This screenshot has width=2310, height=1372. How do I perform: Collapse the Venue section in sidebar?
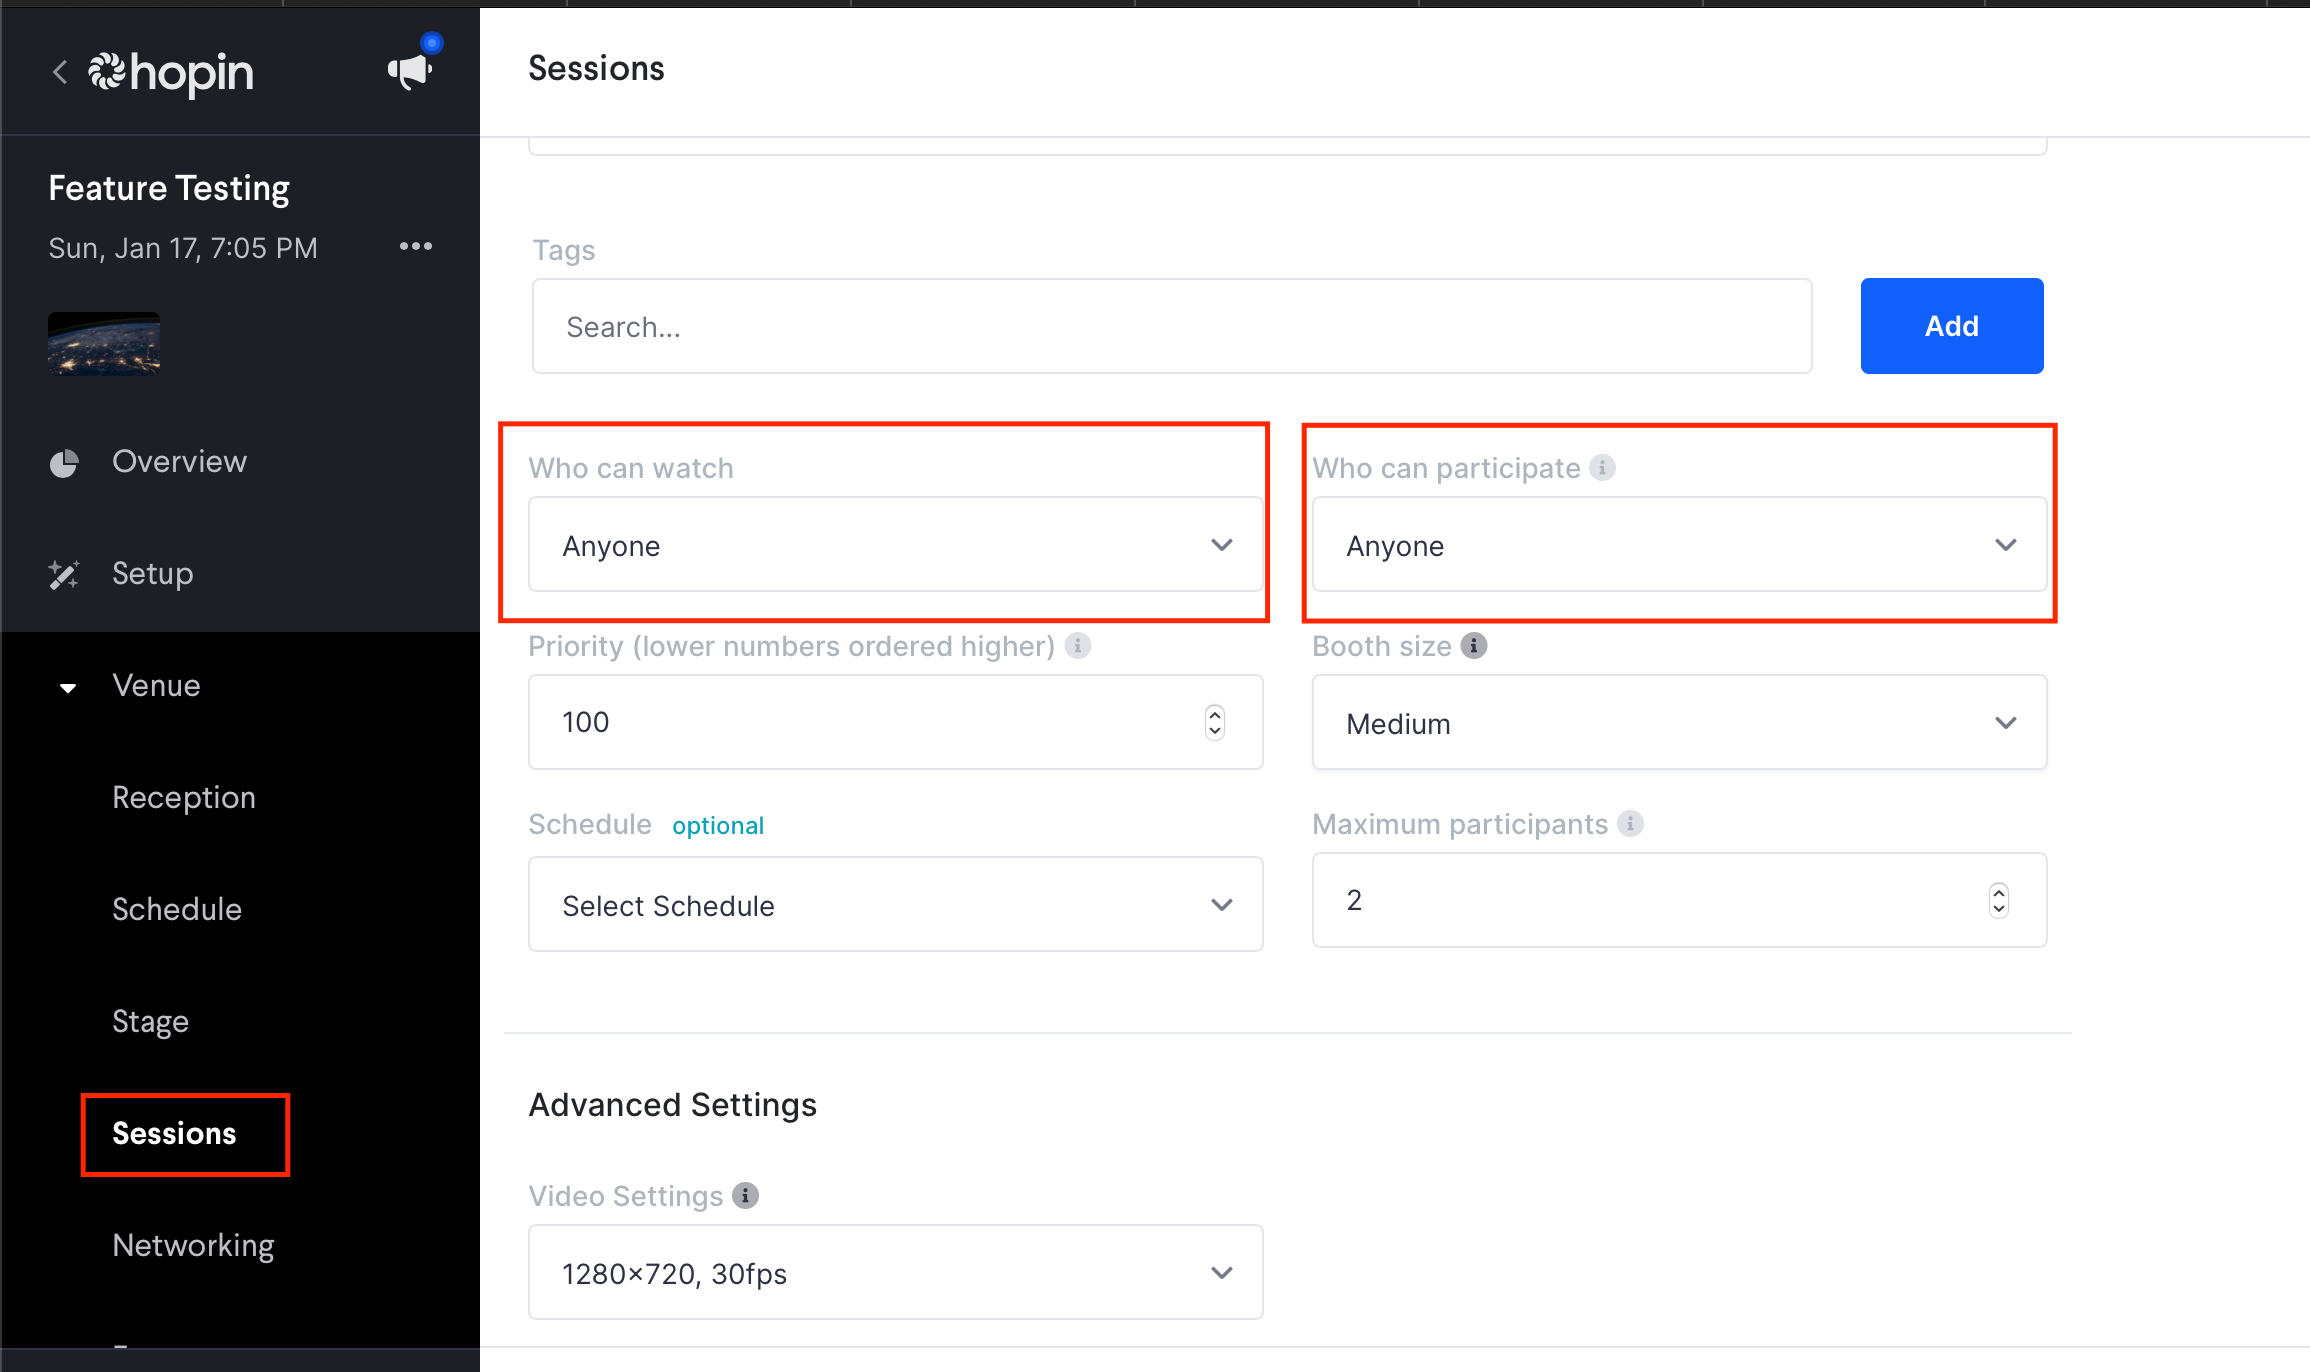coord(68,687)
